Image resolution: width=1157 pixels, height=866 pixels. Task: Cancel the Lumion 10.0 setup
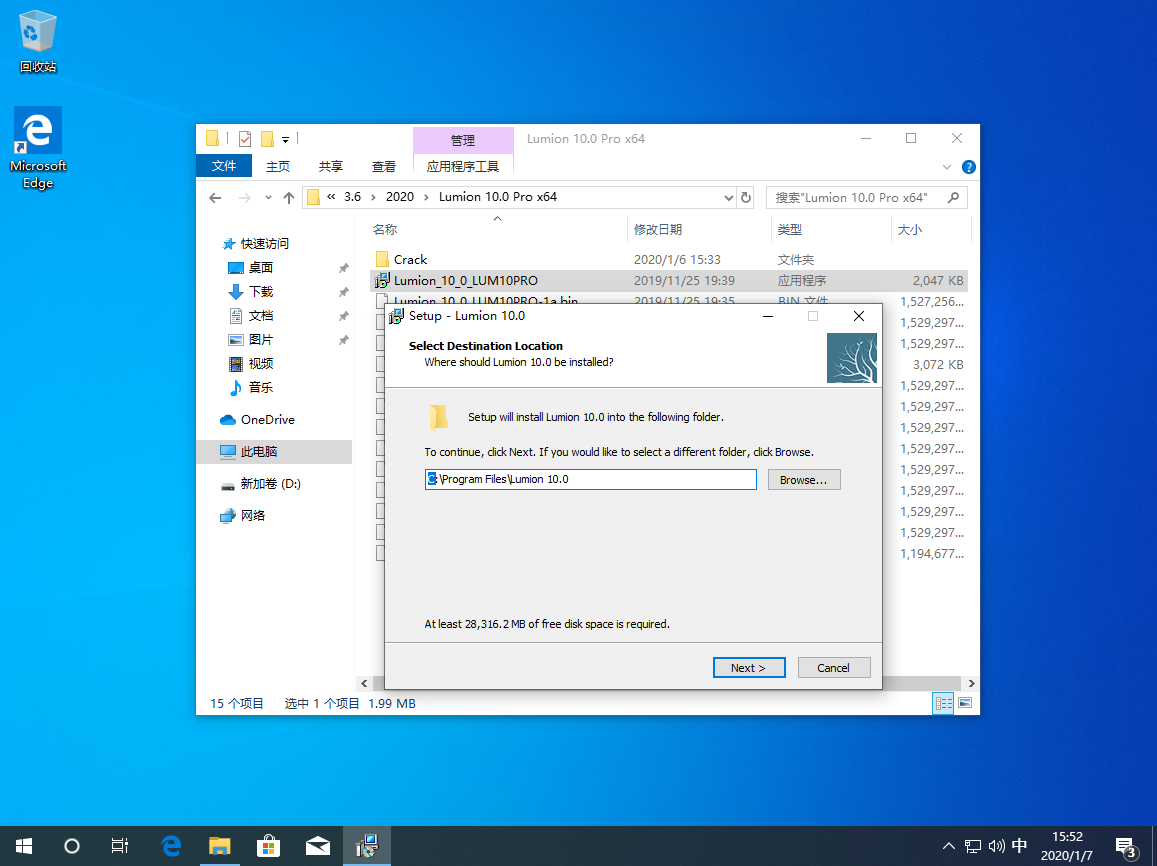tap(834, 668)
